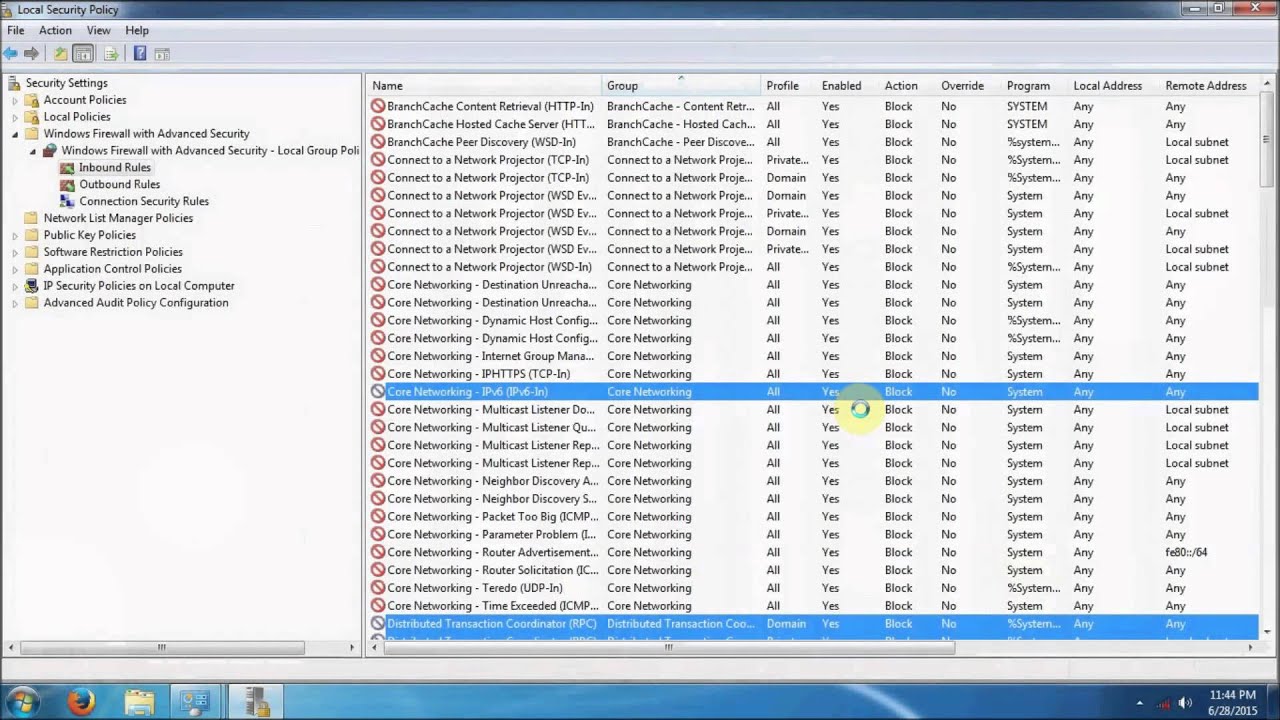Expand the Application Control Policies node
The height and width of the screenshot is (720, 1280).
pos(15,269)
